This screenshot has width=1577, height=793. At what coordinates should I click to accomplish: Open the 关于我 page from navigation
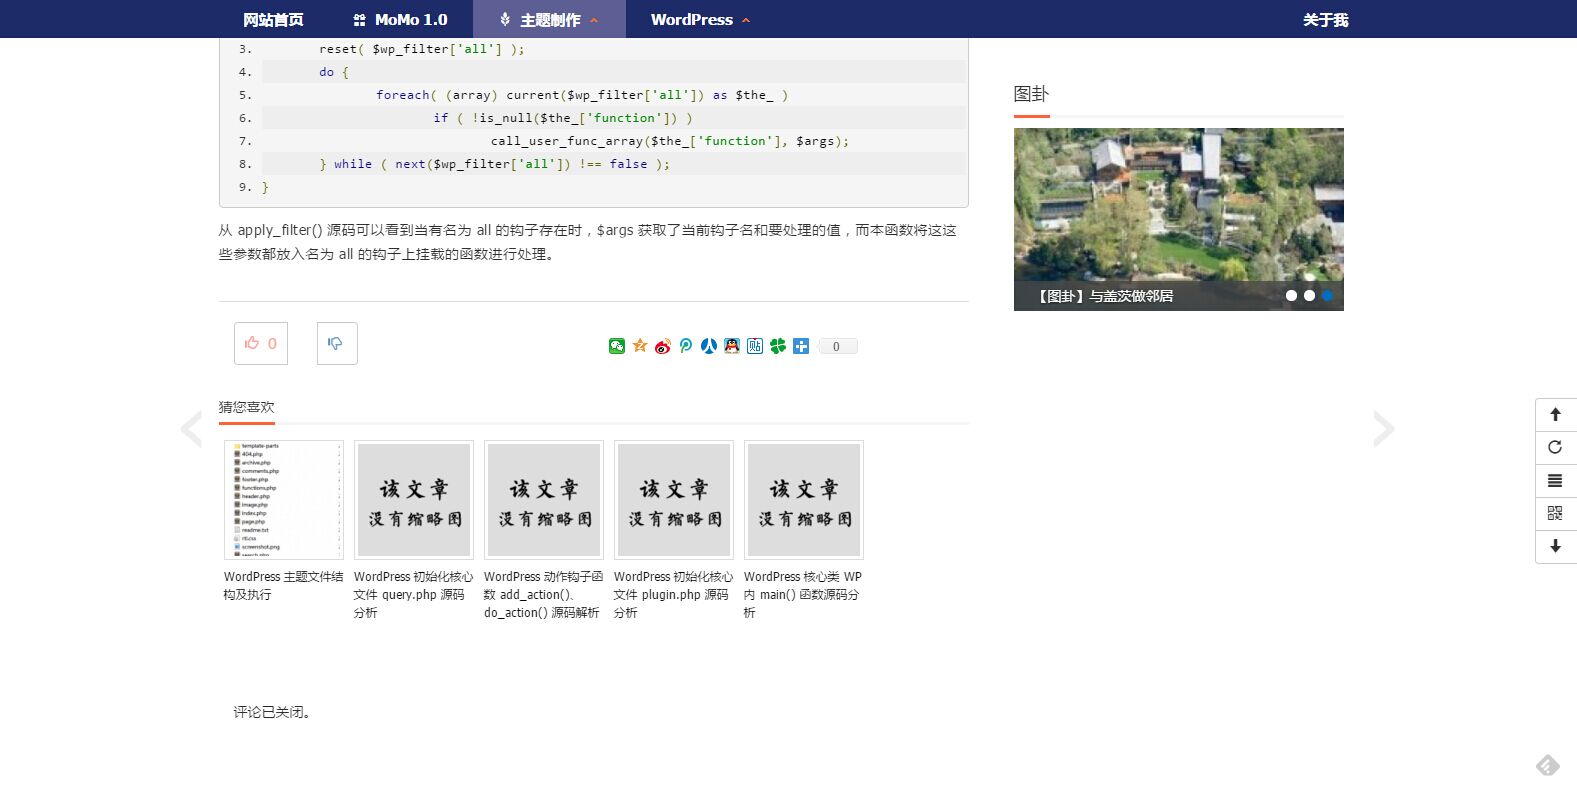coord(1325,20)
